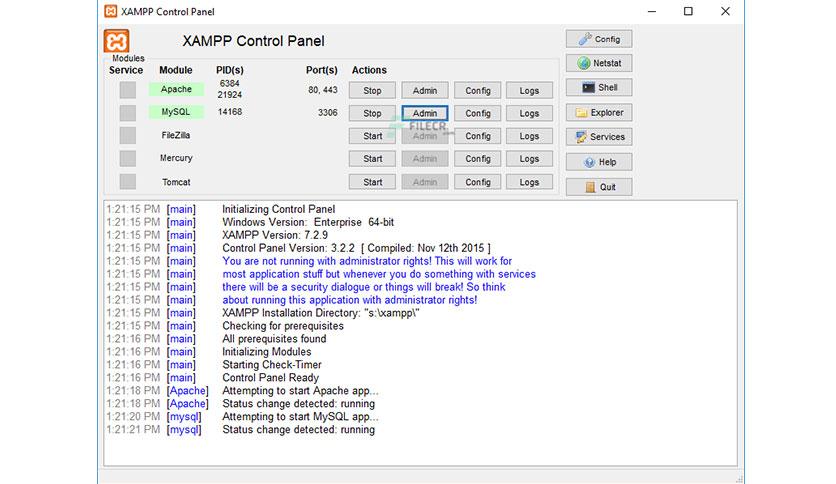The image size is (836, 484).
Task: Select the FileZilla module label
Action: 176,135
